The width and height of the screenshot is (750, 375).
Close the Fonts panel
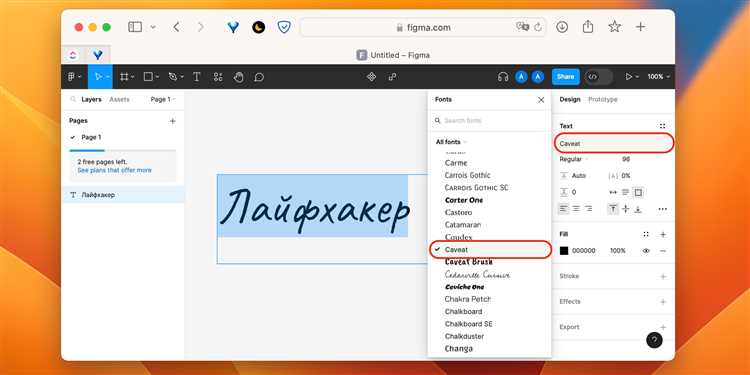coord(541,99)
